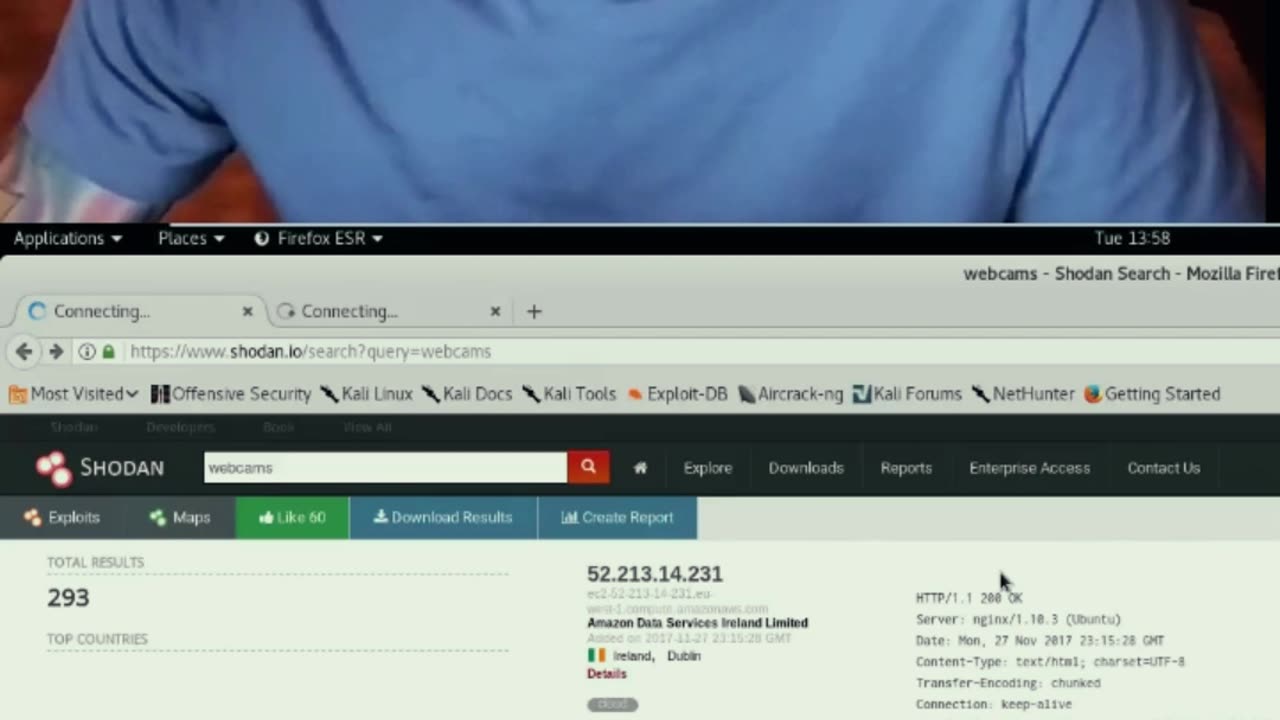Open site information icon in address bar

87,352
